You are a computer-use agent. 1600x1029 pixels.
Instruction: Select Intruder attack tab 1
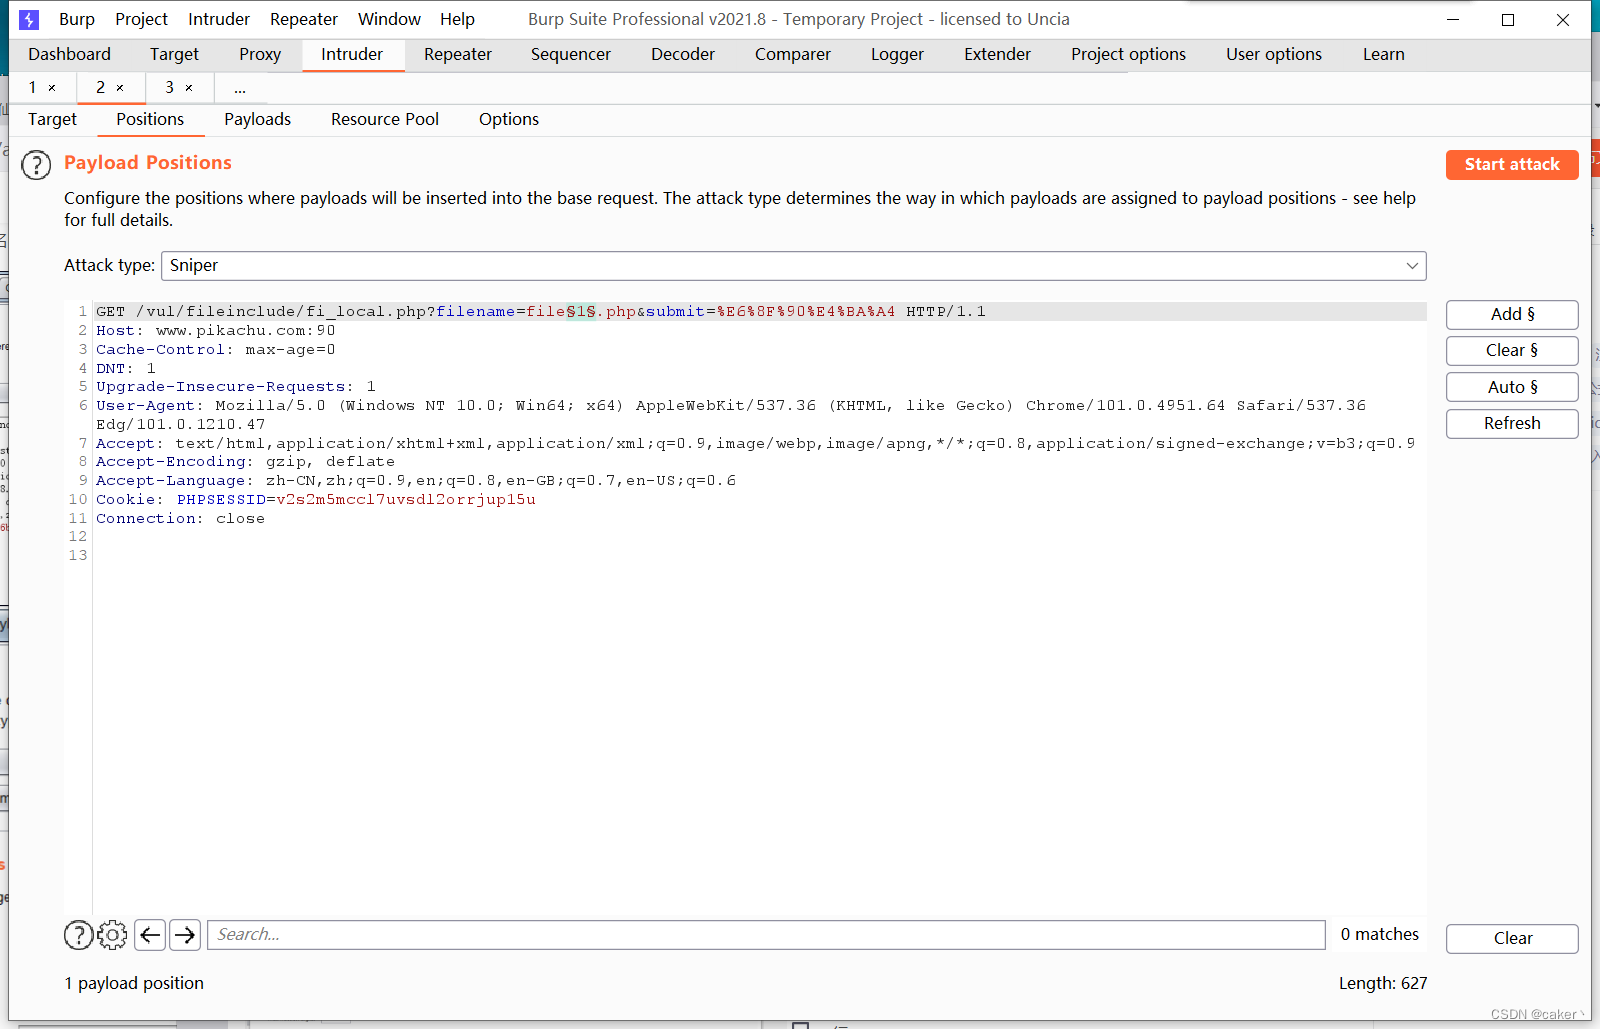click(33, 88)
